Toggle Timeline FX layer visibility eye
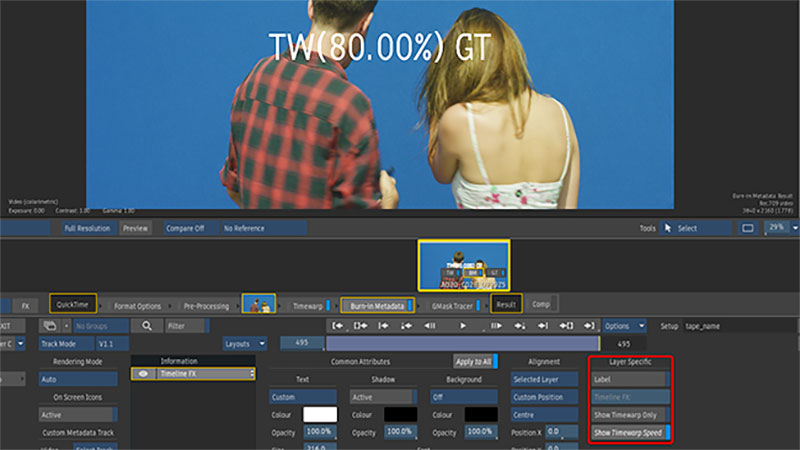The image size is (800, 450). (x=143, y=374)
